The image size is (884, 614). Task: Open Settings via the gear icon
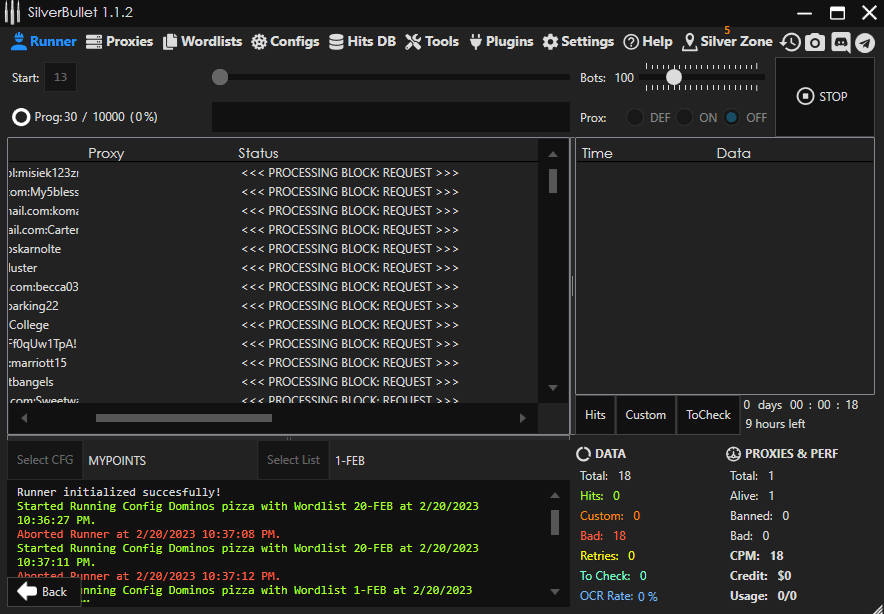tap(578, 42)
